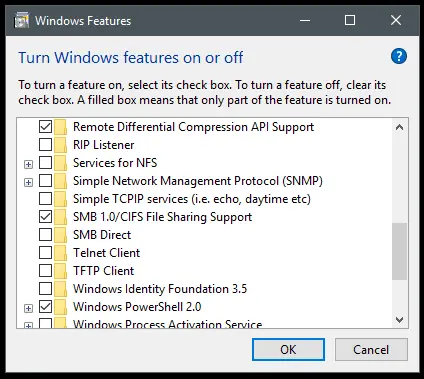The height and width of the screenshot is (379, 424).
Task: Disable SMB 1.0/CIFS File Sharing Support checkbox
Action: point(45,217)
